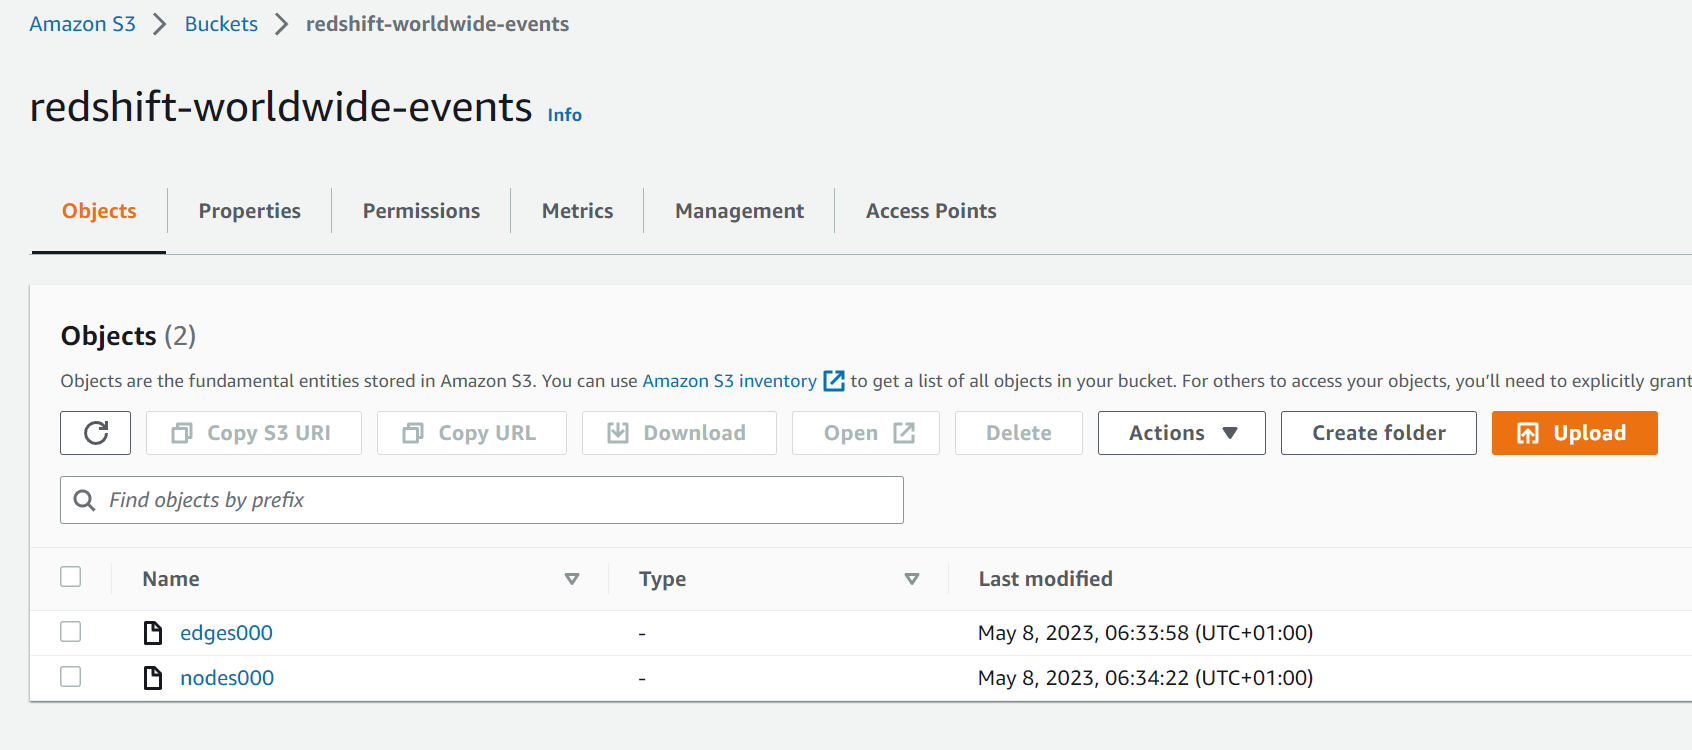
Task: Open the nodes000 object link
Action: click(x=227, y=678)
